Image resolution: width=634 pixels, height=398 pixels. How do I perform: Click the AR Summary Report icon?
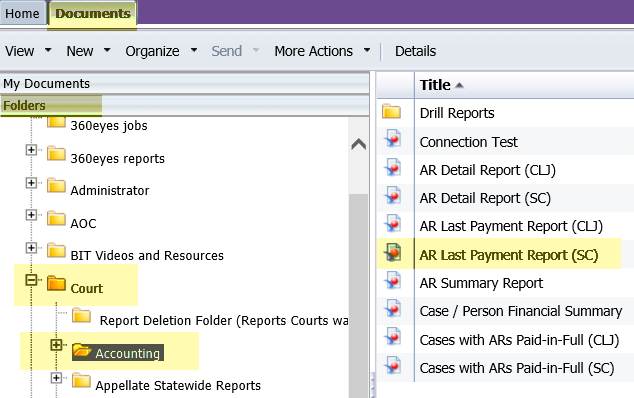[393, 280]
